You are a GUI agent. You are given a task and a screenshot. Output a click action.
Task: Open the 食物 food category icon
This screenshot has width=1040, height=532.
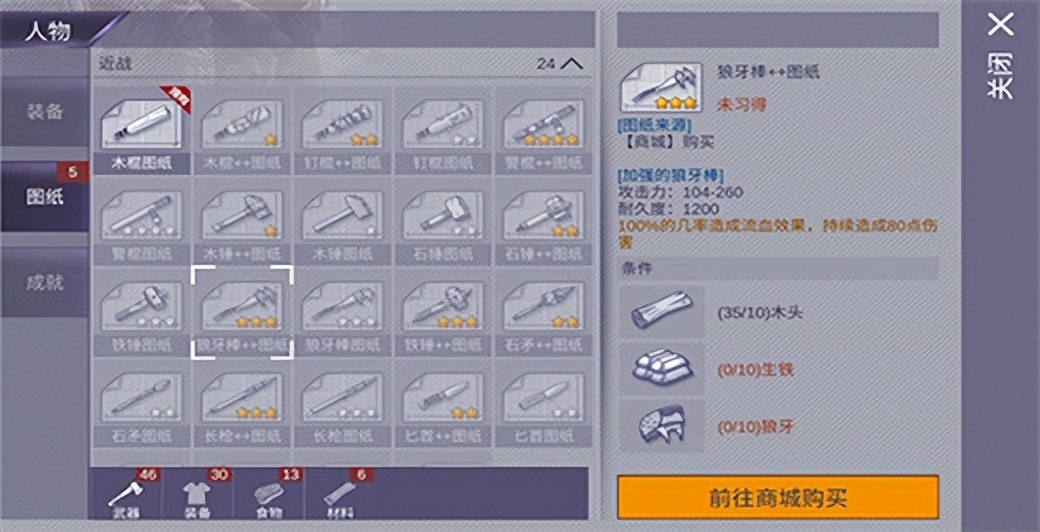[269, 494]
